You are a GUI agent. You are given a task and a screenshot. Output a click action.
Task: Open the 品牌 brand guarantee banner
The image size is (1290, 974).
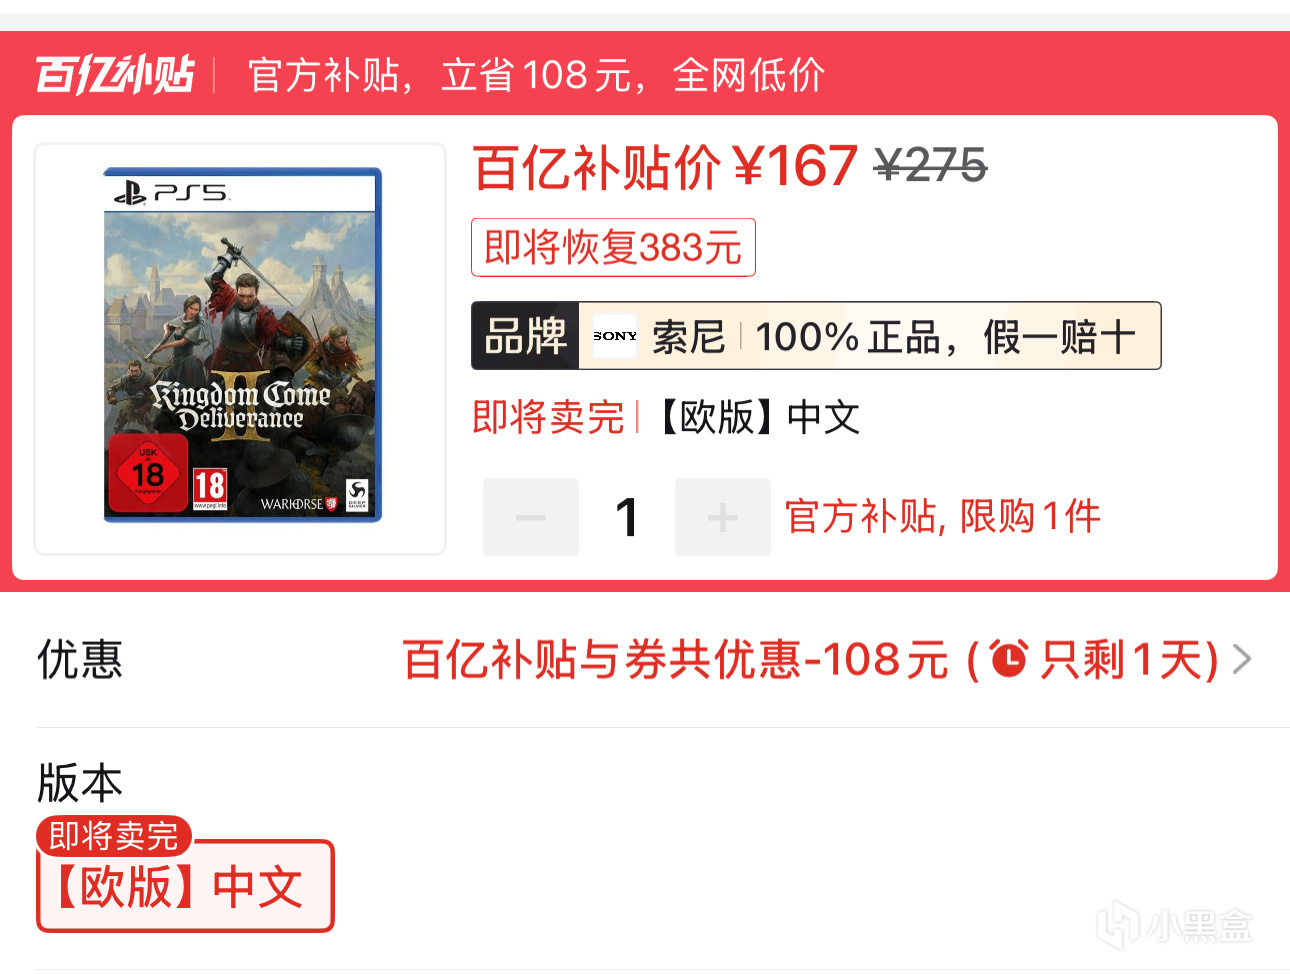pos(816,336)
